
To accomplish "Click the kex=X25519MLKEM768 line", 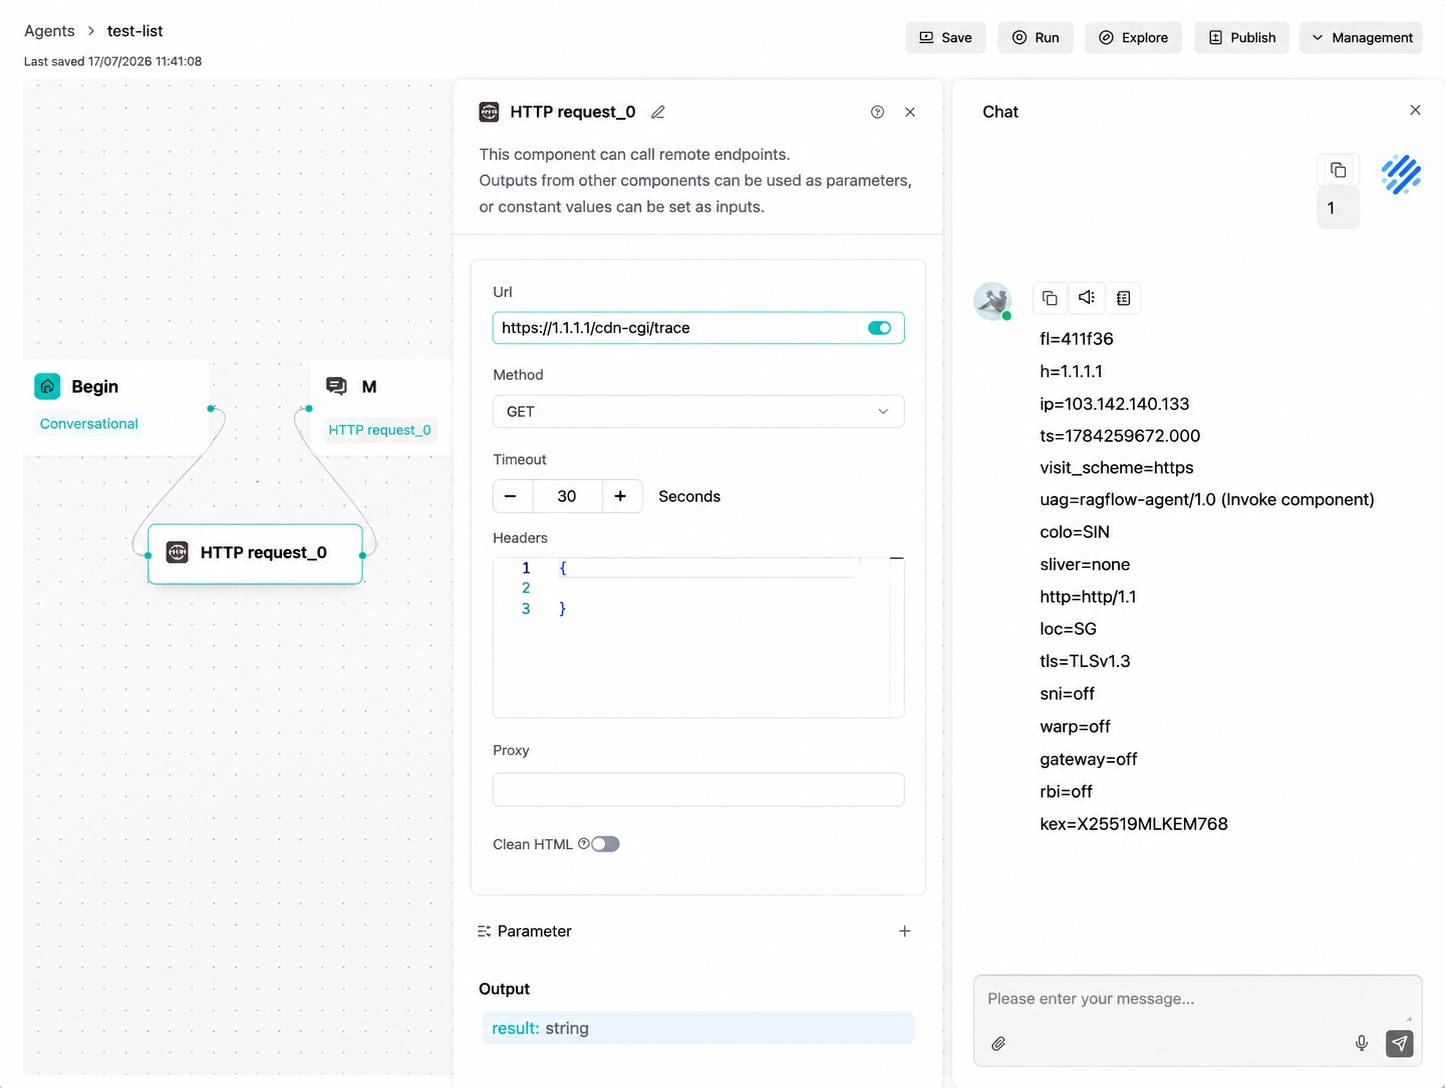I will [1133, 824].
